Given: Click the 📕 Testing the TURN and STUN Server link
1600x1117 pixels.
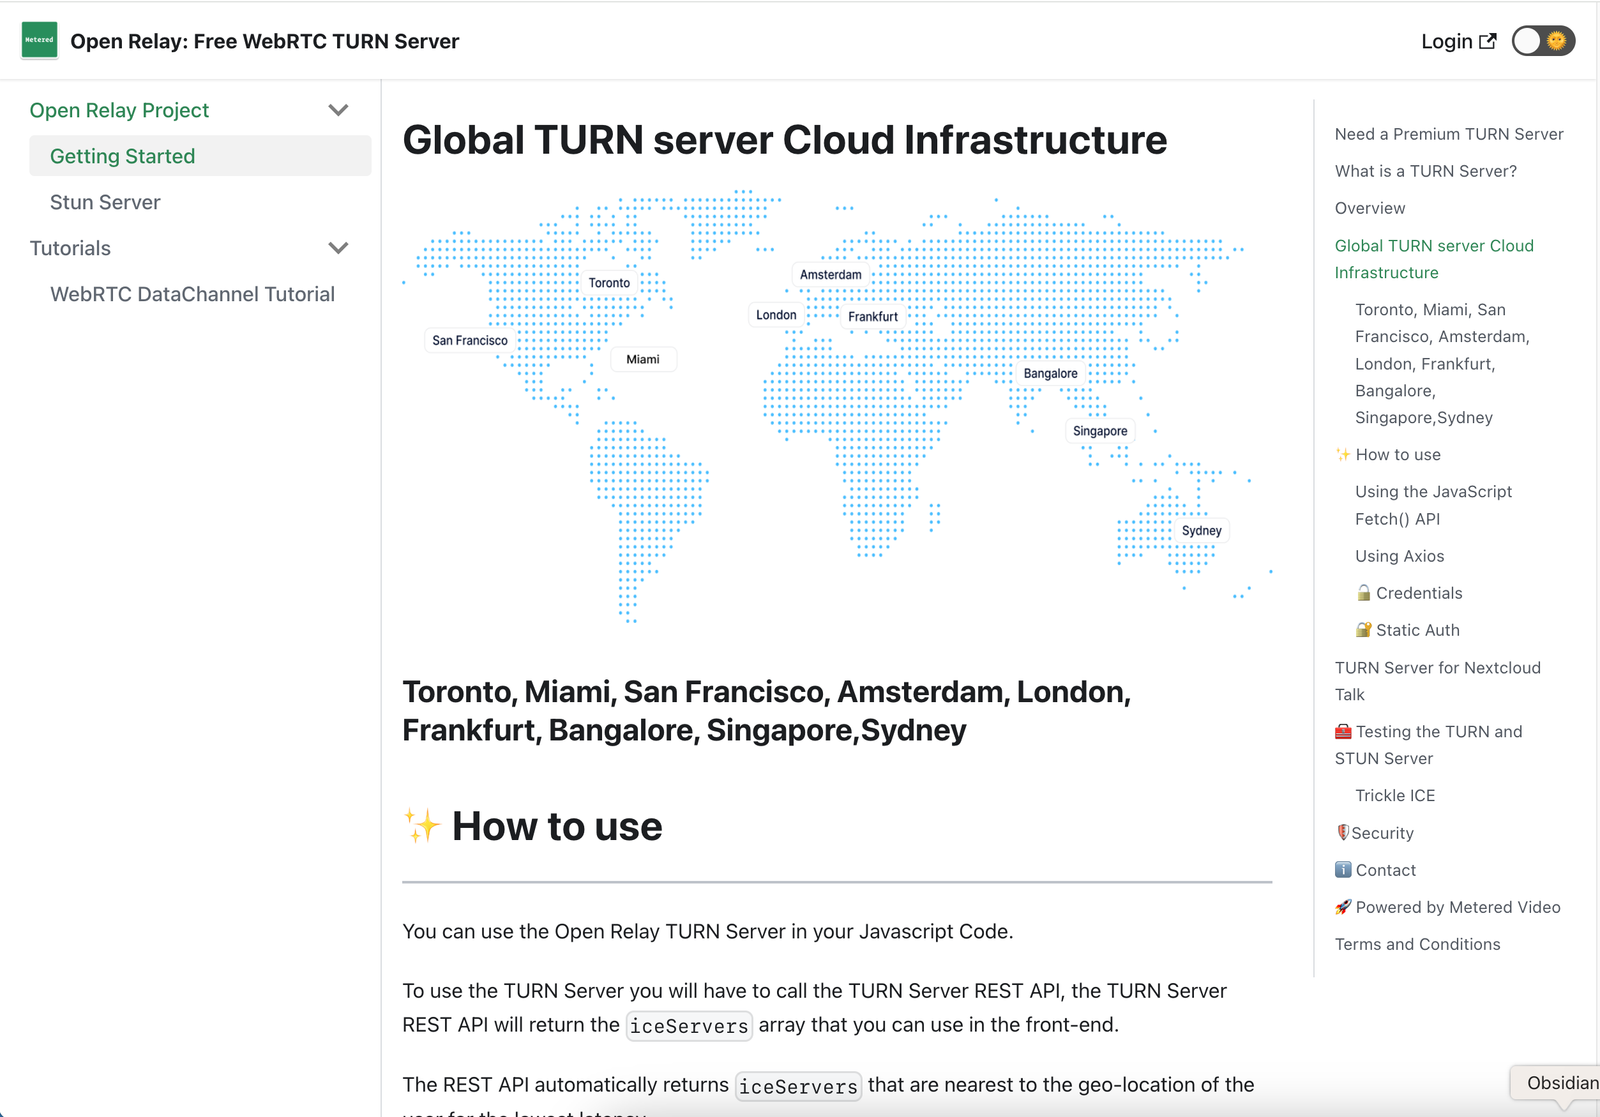Looking at the screenshot, I should (x=1428, y=744).
